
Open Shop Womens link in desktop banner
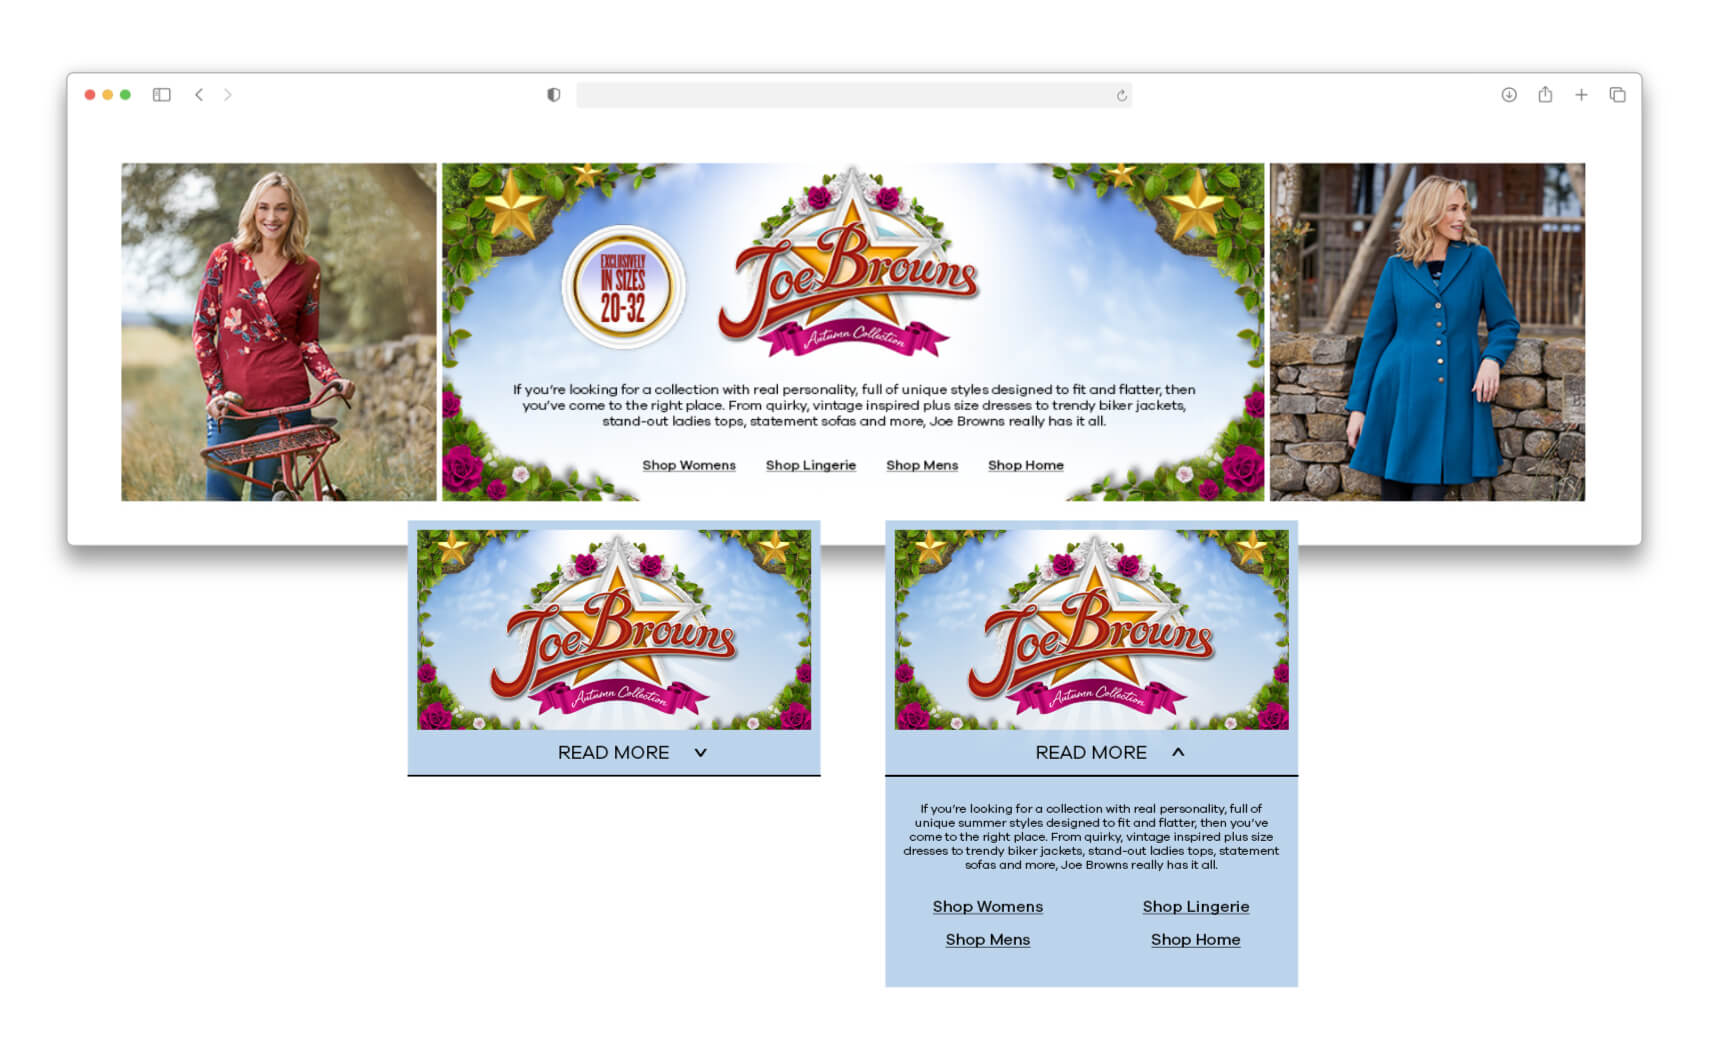click(688, 465)
